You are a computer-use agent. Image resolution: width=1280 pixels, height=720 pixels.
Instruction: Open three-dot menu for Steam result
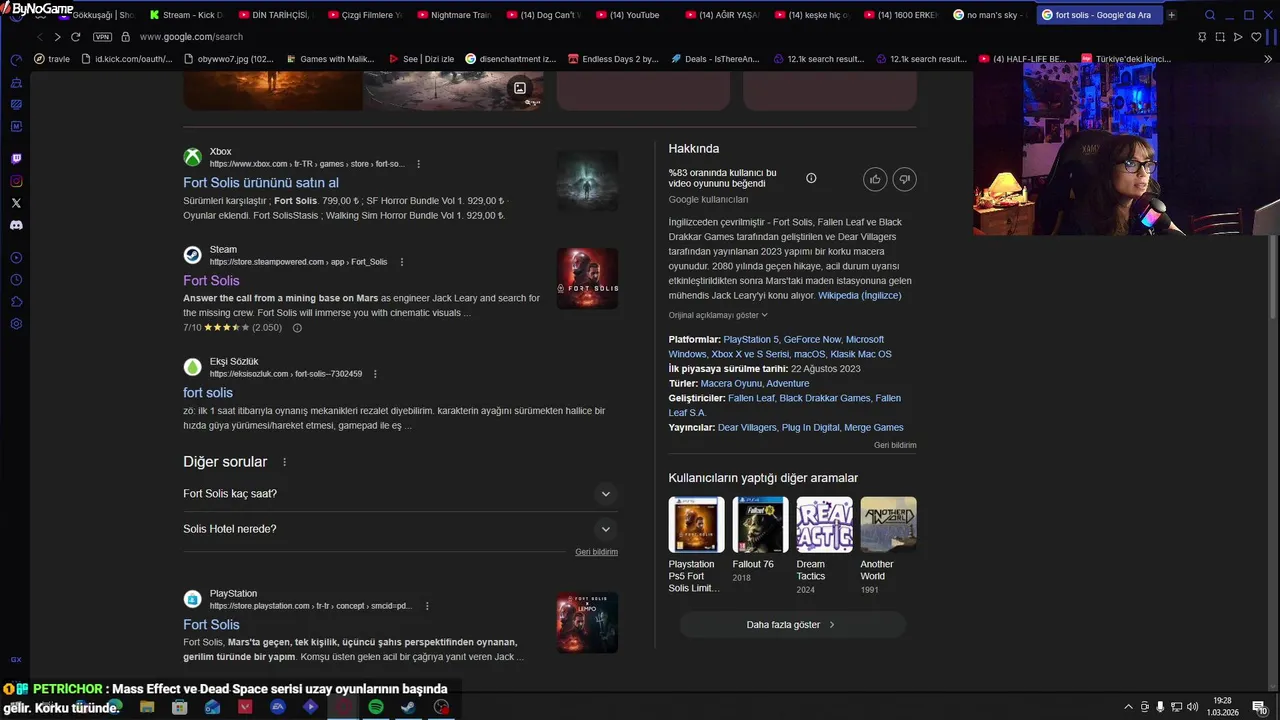click(x=402, y=262)
